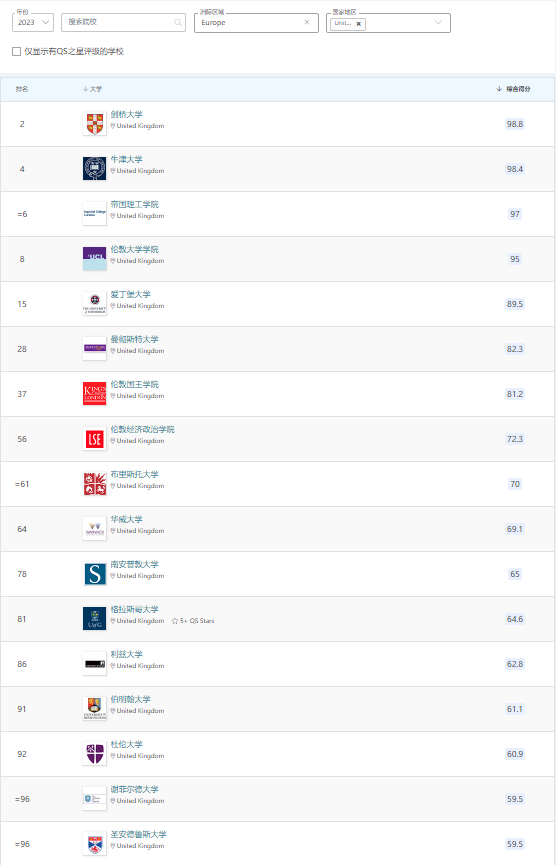
Task: Click rank 28 in Manchester row
Action: (x=22, y=349)
